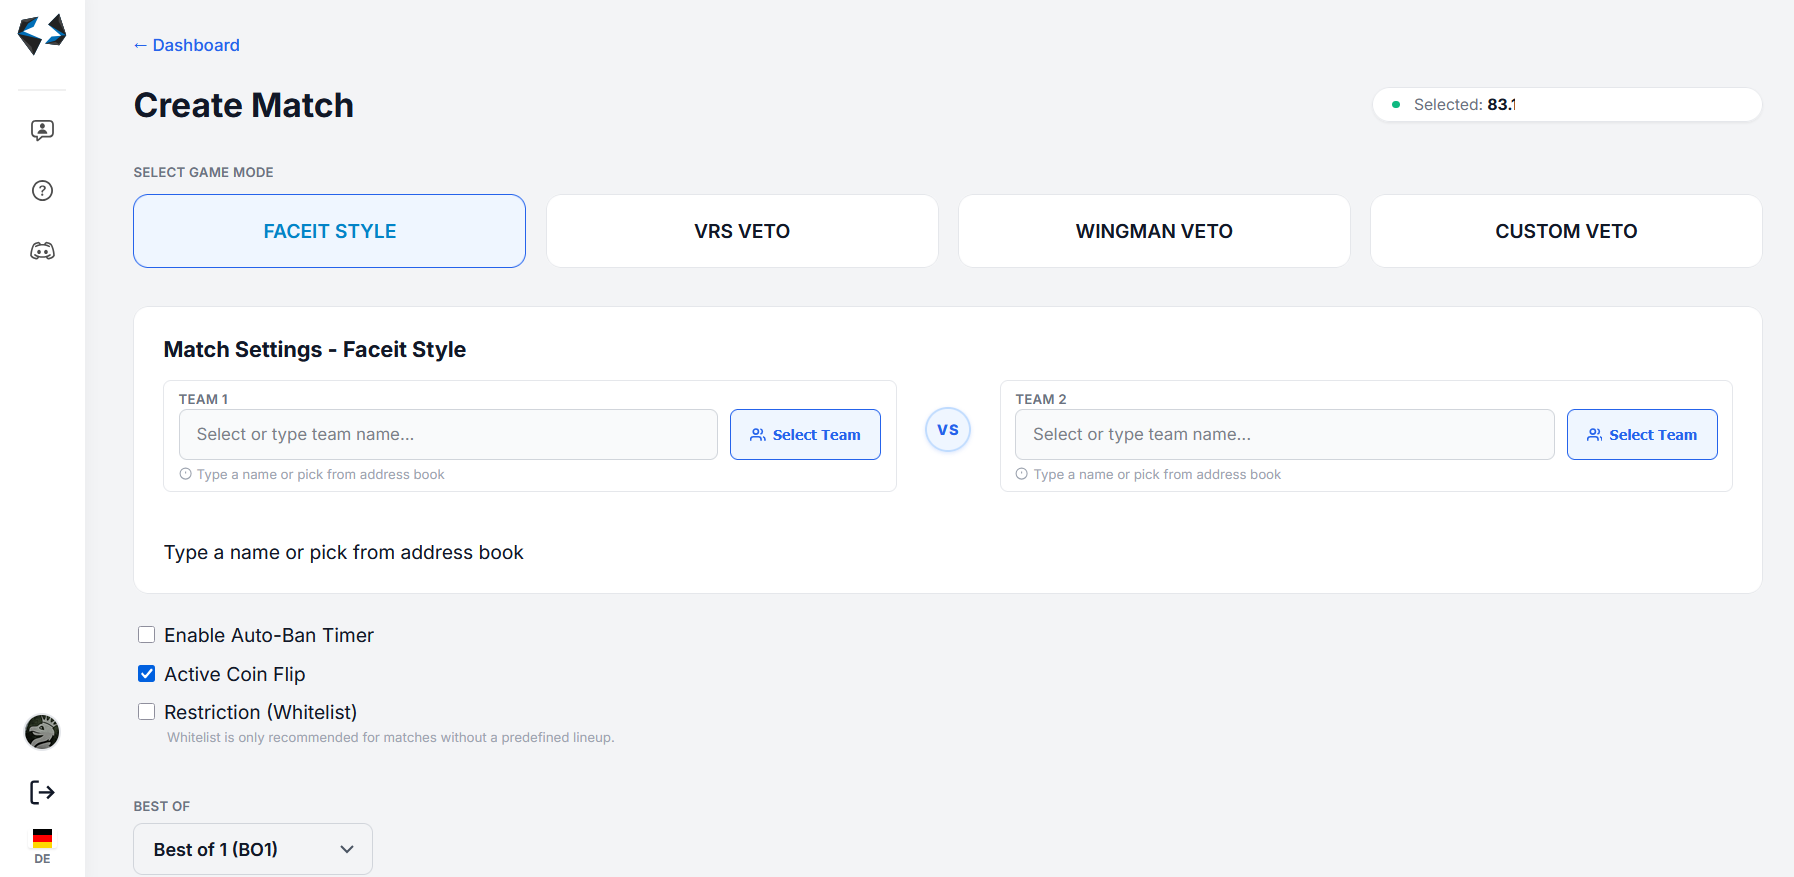The height and width of the screenshot is (877, 1794).
Task: Enable the Auto-Ban Timer checkbox
Action: click(x=147, y=635)
